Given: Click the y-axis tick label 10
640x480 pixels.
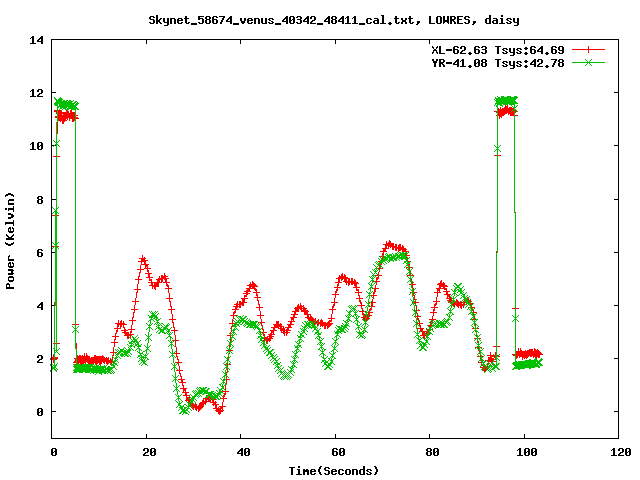Looking at the screenshot, I should [x=36, y=146].
